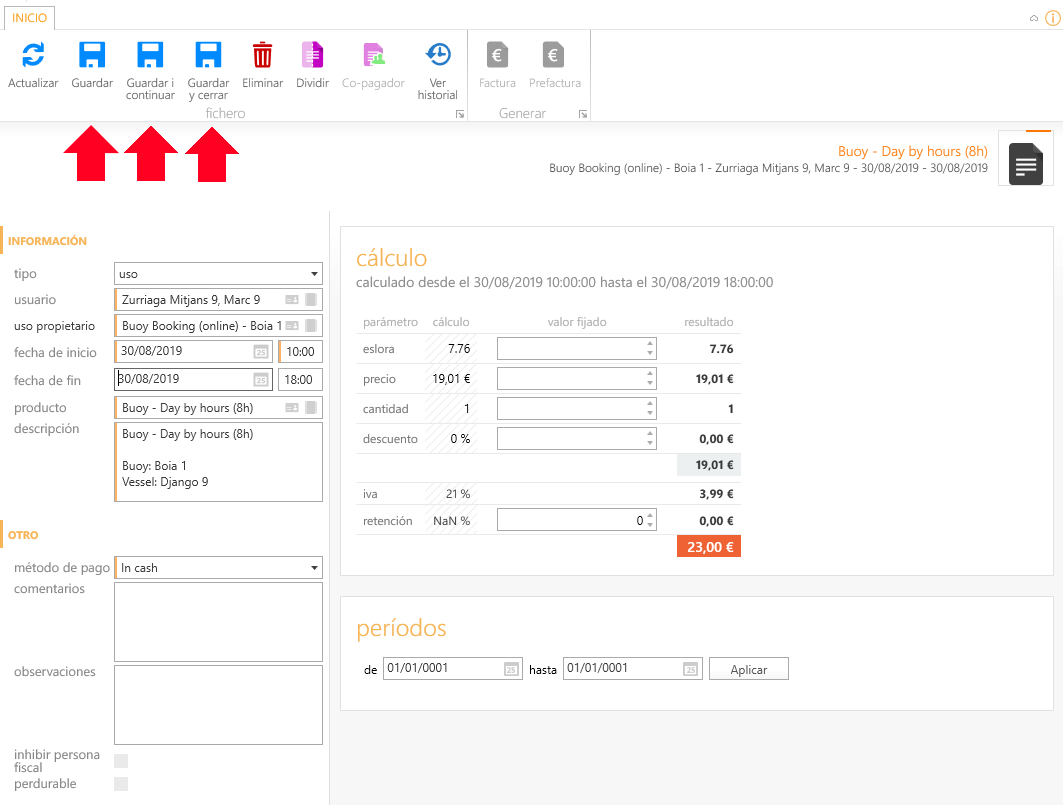Click the total amount 23,00 €

tap(709, 547)
